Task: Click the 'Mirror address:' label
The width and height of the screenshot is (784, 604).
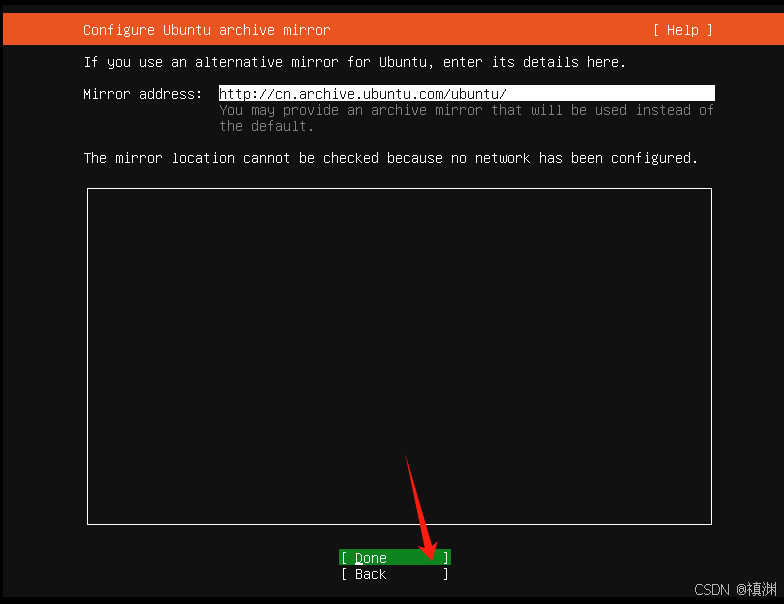Action: [142, 94]
